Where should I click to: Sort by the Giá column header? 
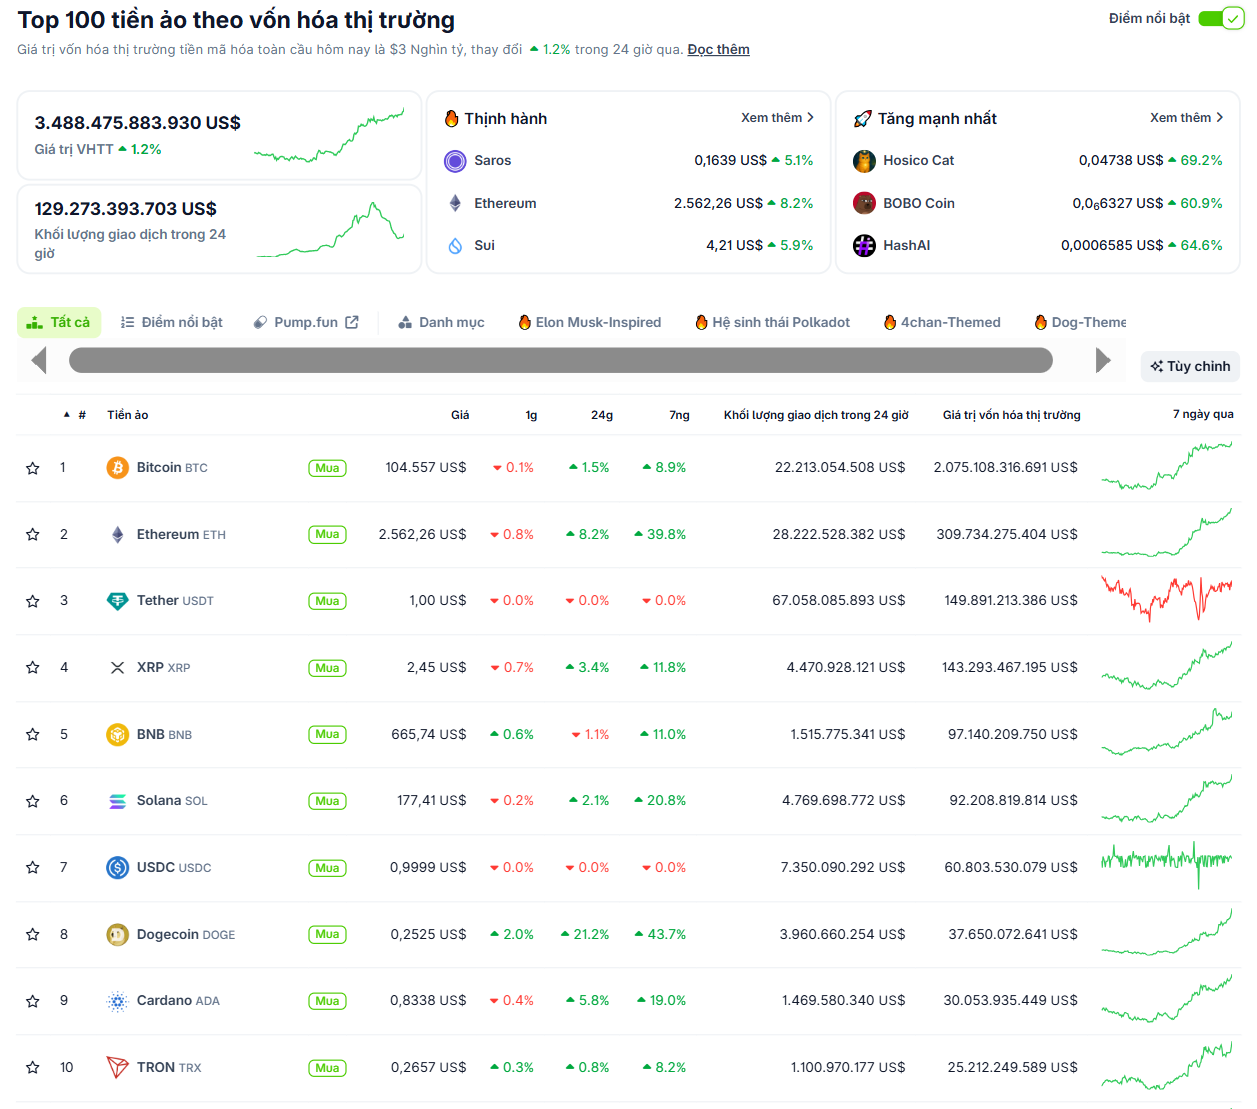pyautogui.click(x=460, y=415)
